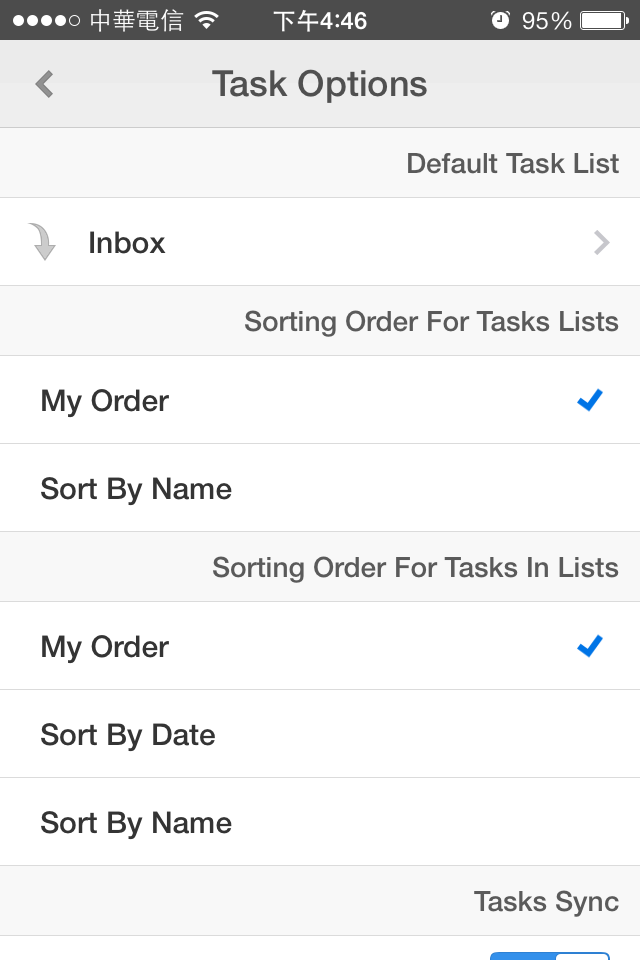This screenshot has width=640, height=960.
Task: Expand the Inbox row chevron
Action: tap(601, 242)
